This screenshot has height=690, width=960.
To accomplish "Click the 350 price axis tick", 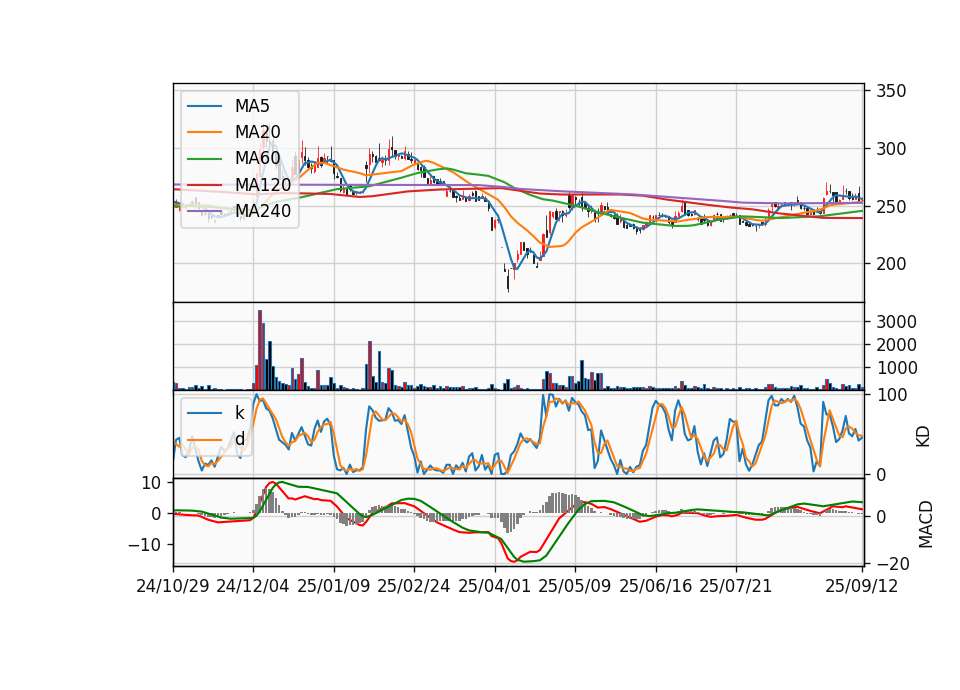I will pos(891,91).
